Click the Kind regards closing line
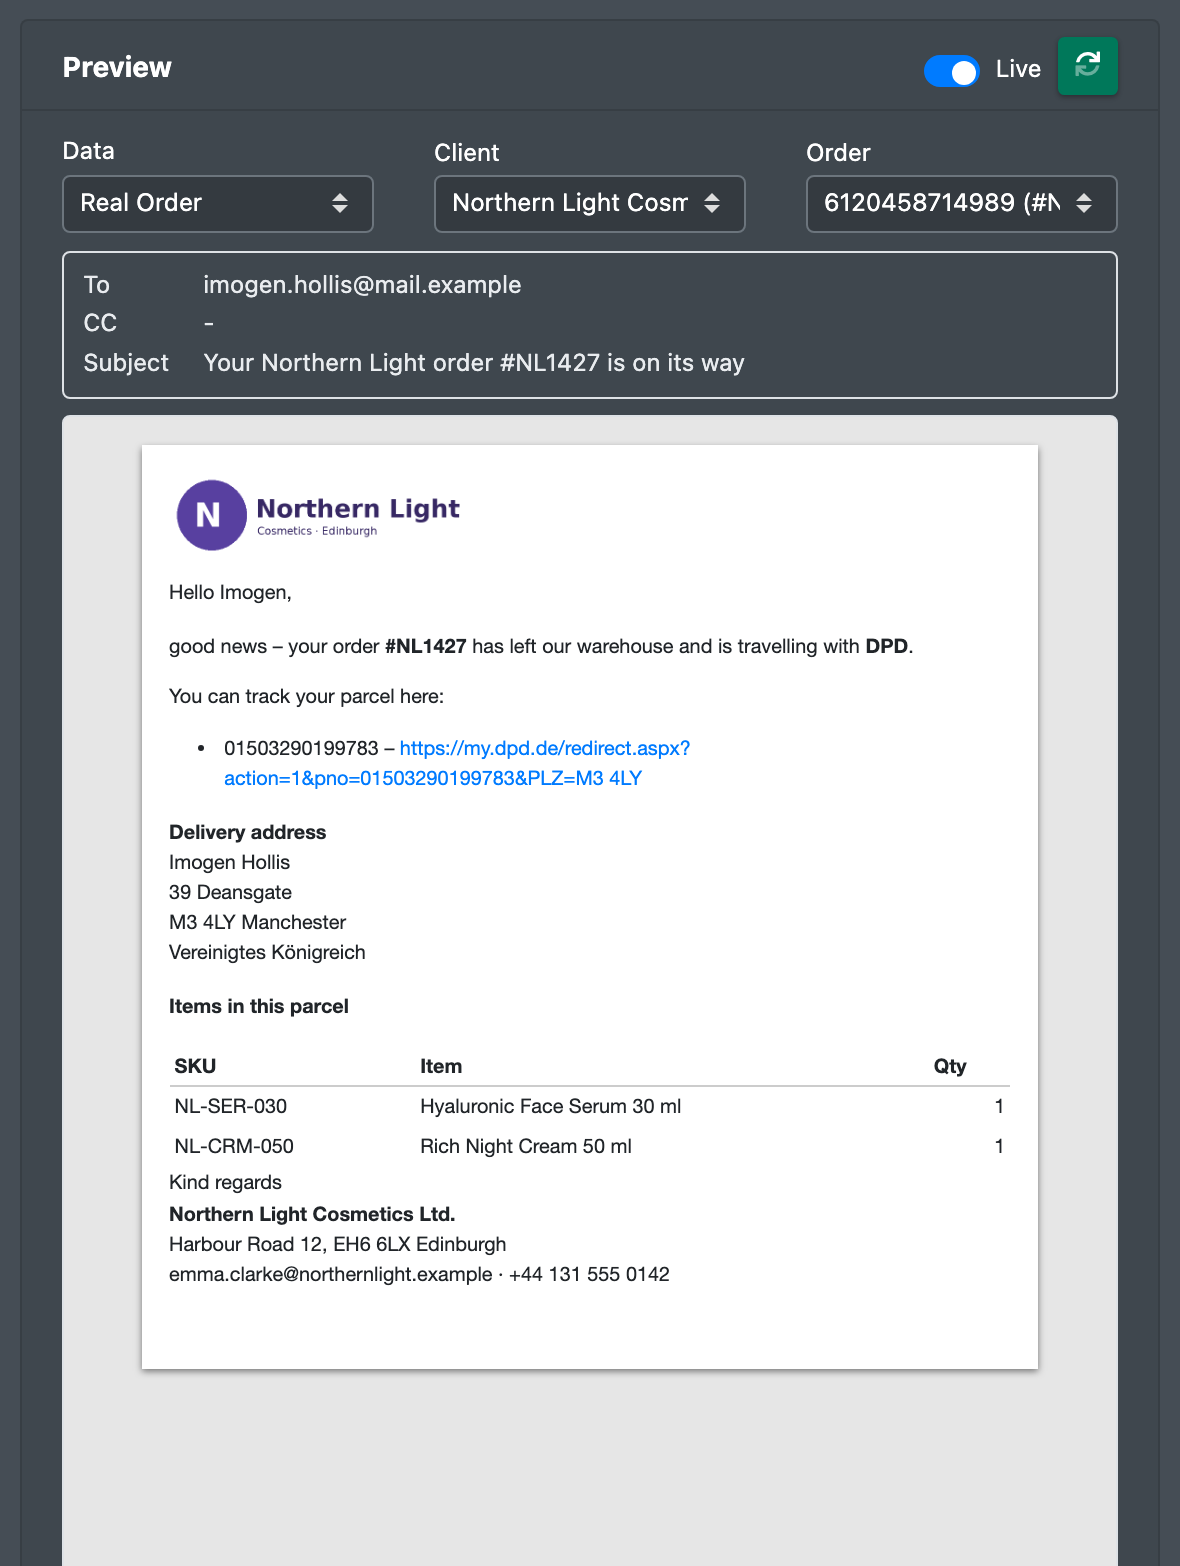This screenshot has width=1180, height=1566. pos(225,1182)
